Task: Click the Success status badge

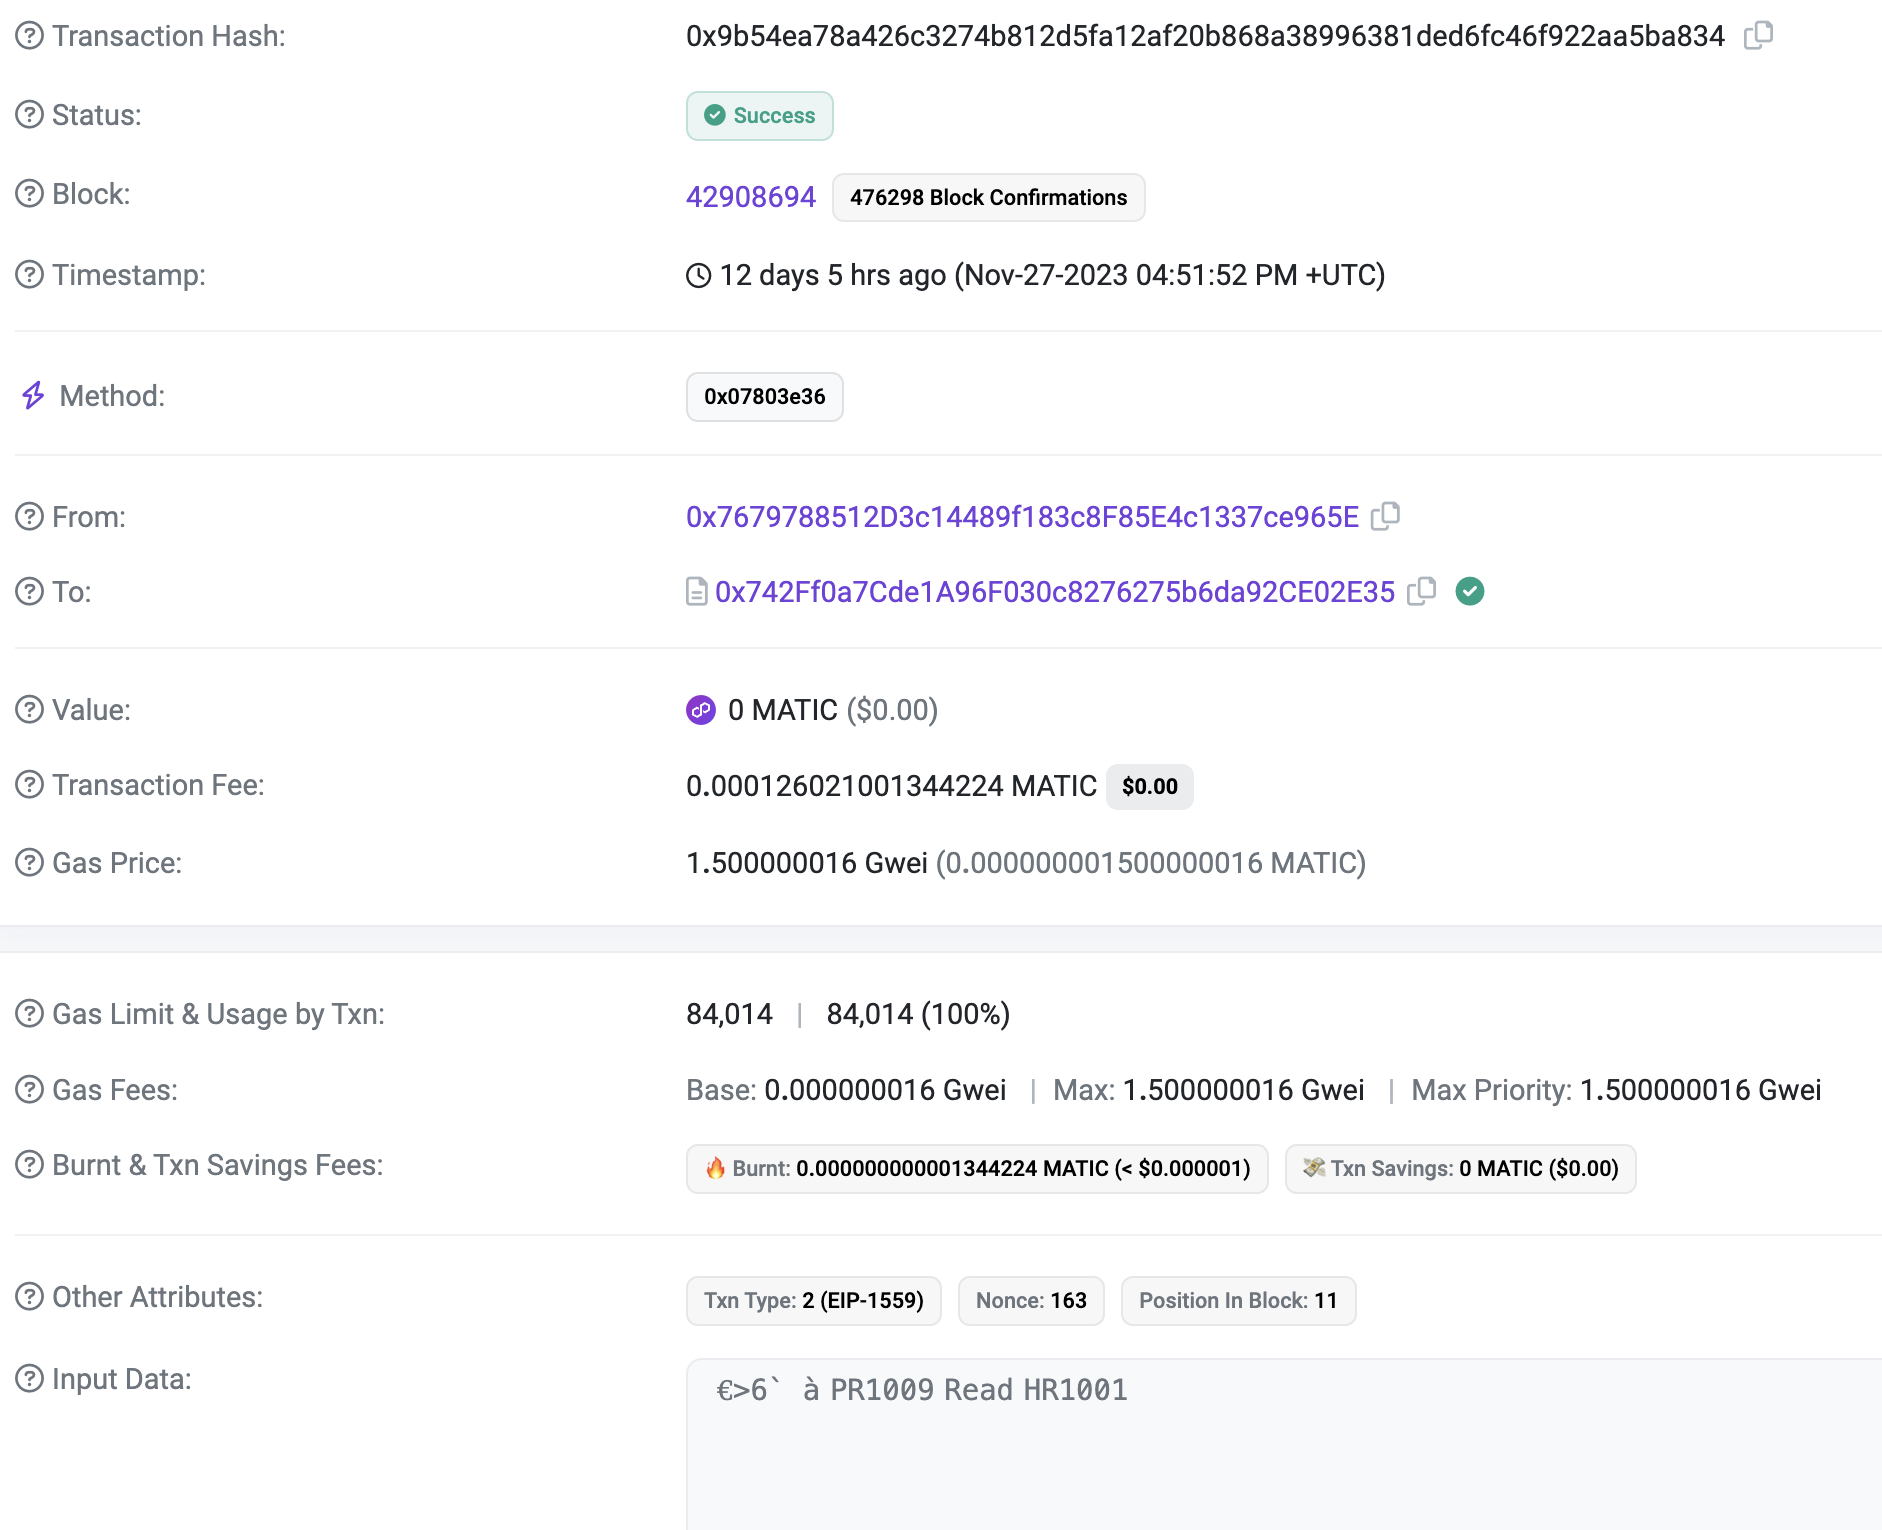Action: 759,116
